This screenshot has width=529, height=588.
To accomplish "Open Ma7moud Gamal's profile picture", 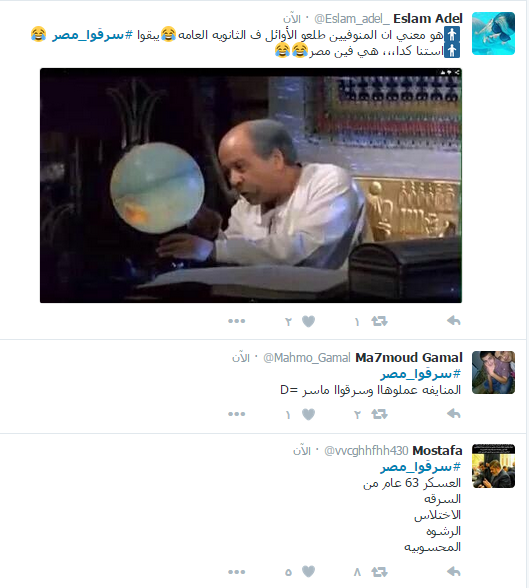I will [x=493, y=372].
